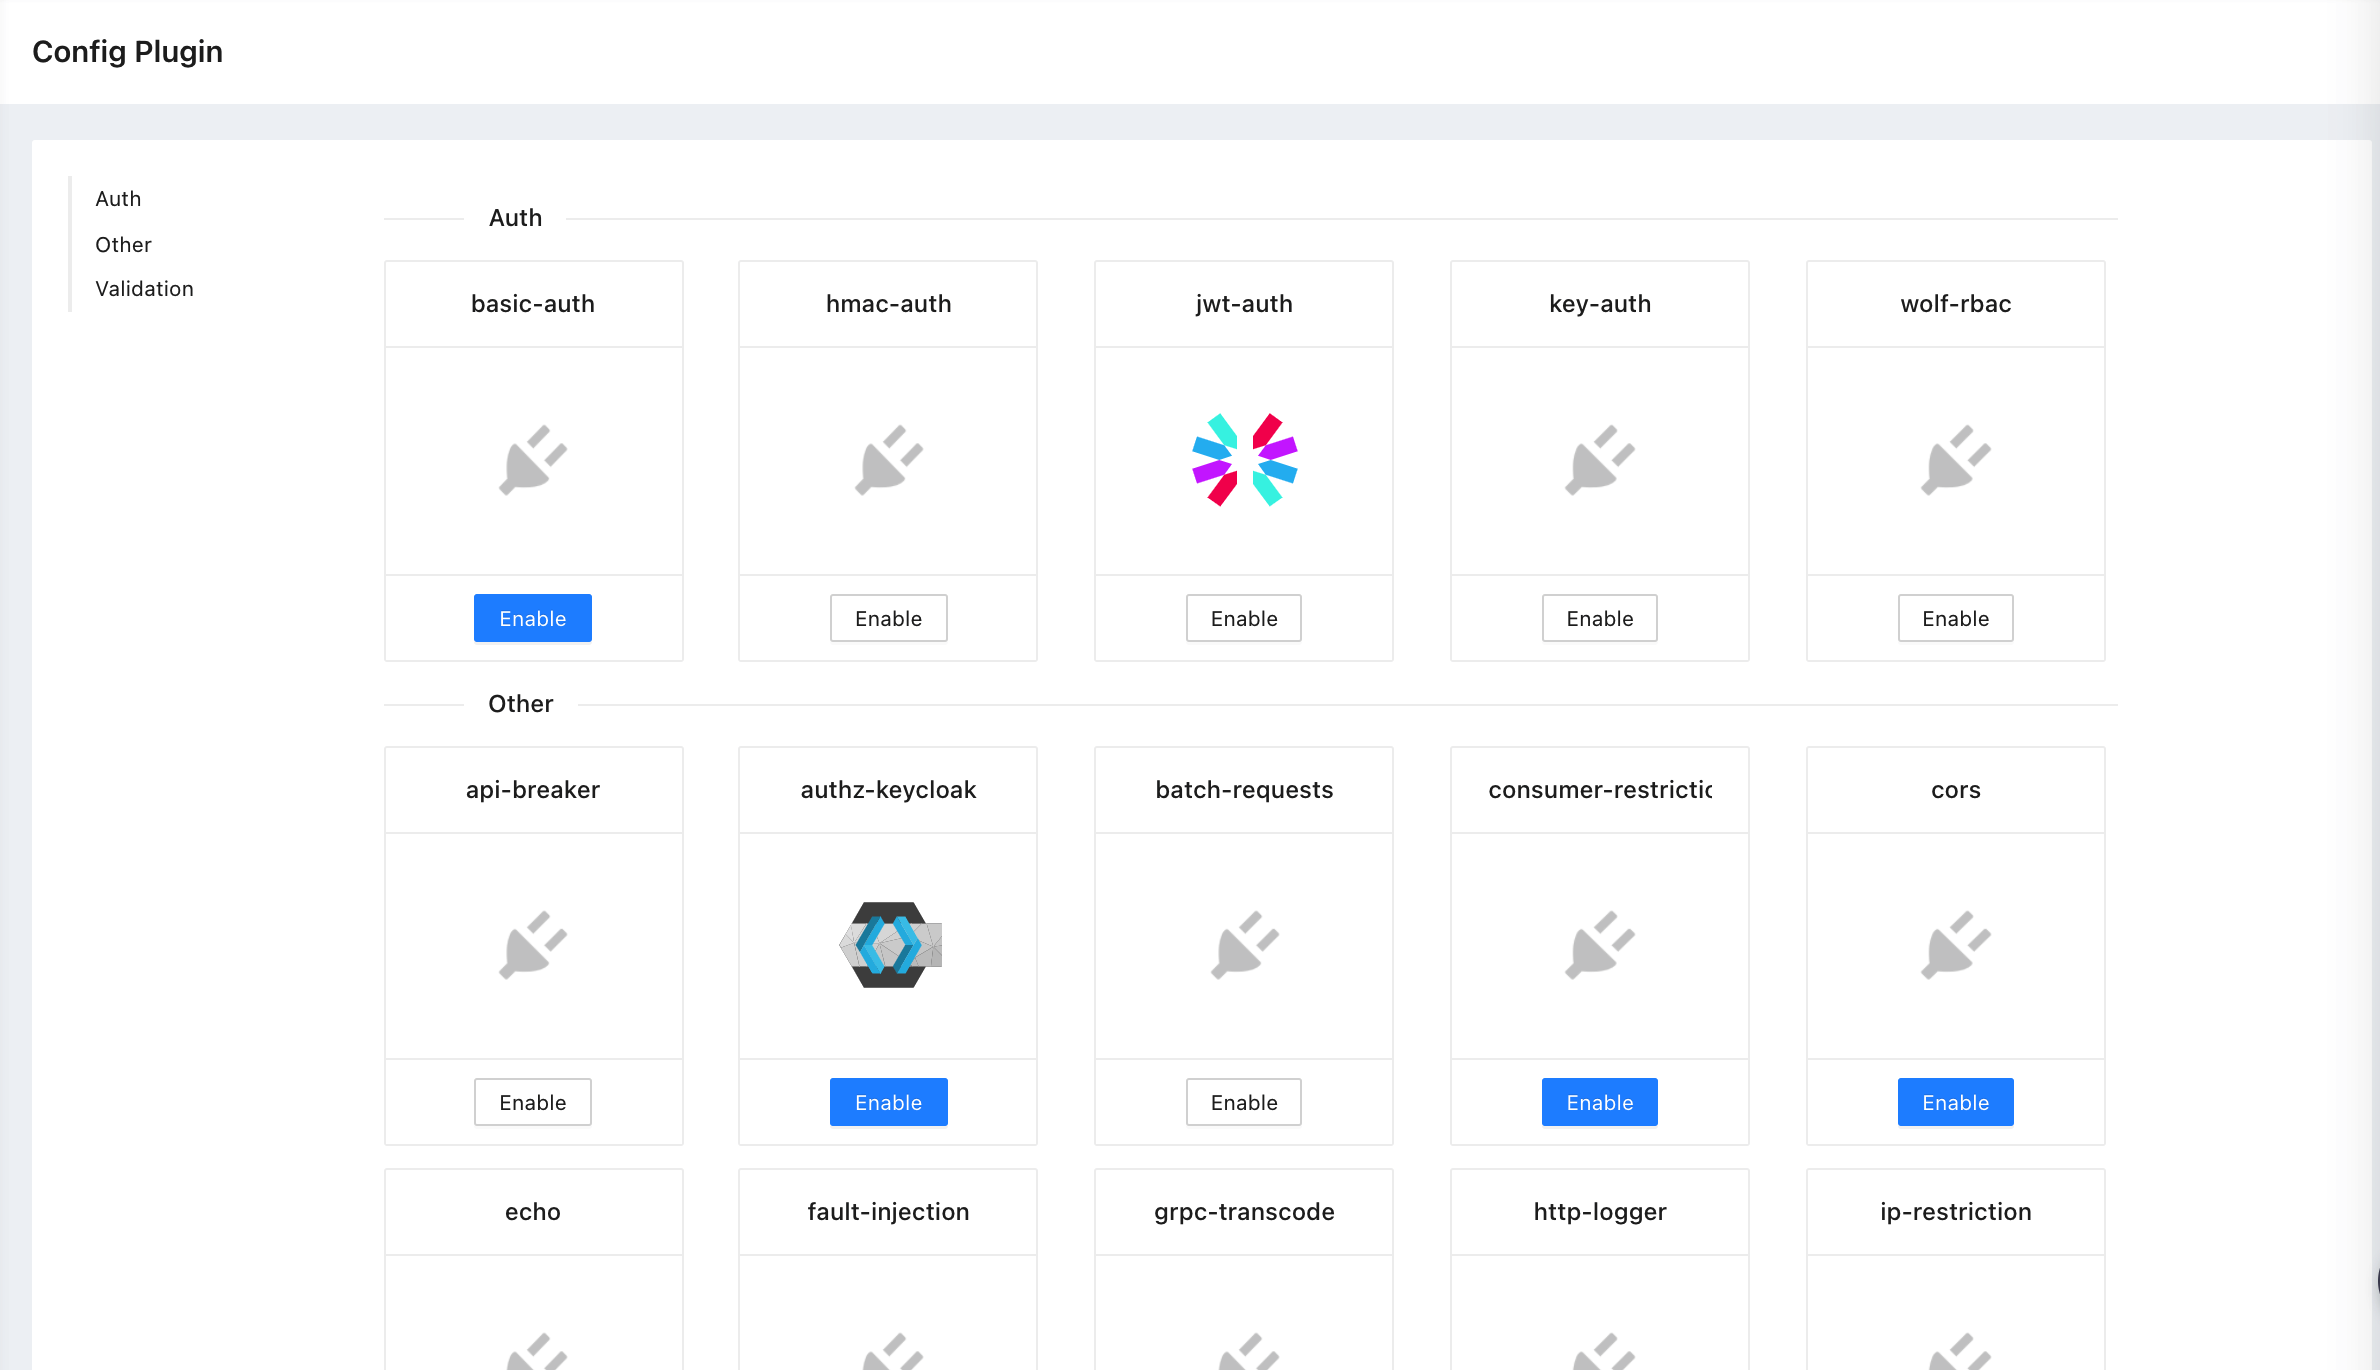Click the key-auth plug icon
The width and height of the screenshot is (2380, 1370).
[x=1600, y=460]
